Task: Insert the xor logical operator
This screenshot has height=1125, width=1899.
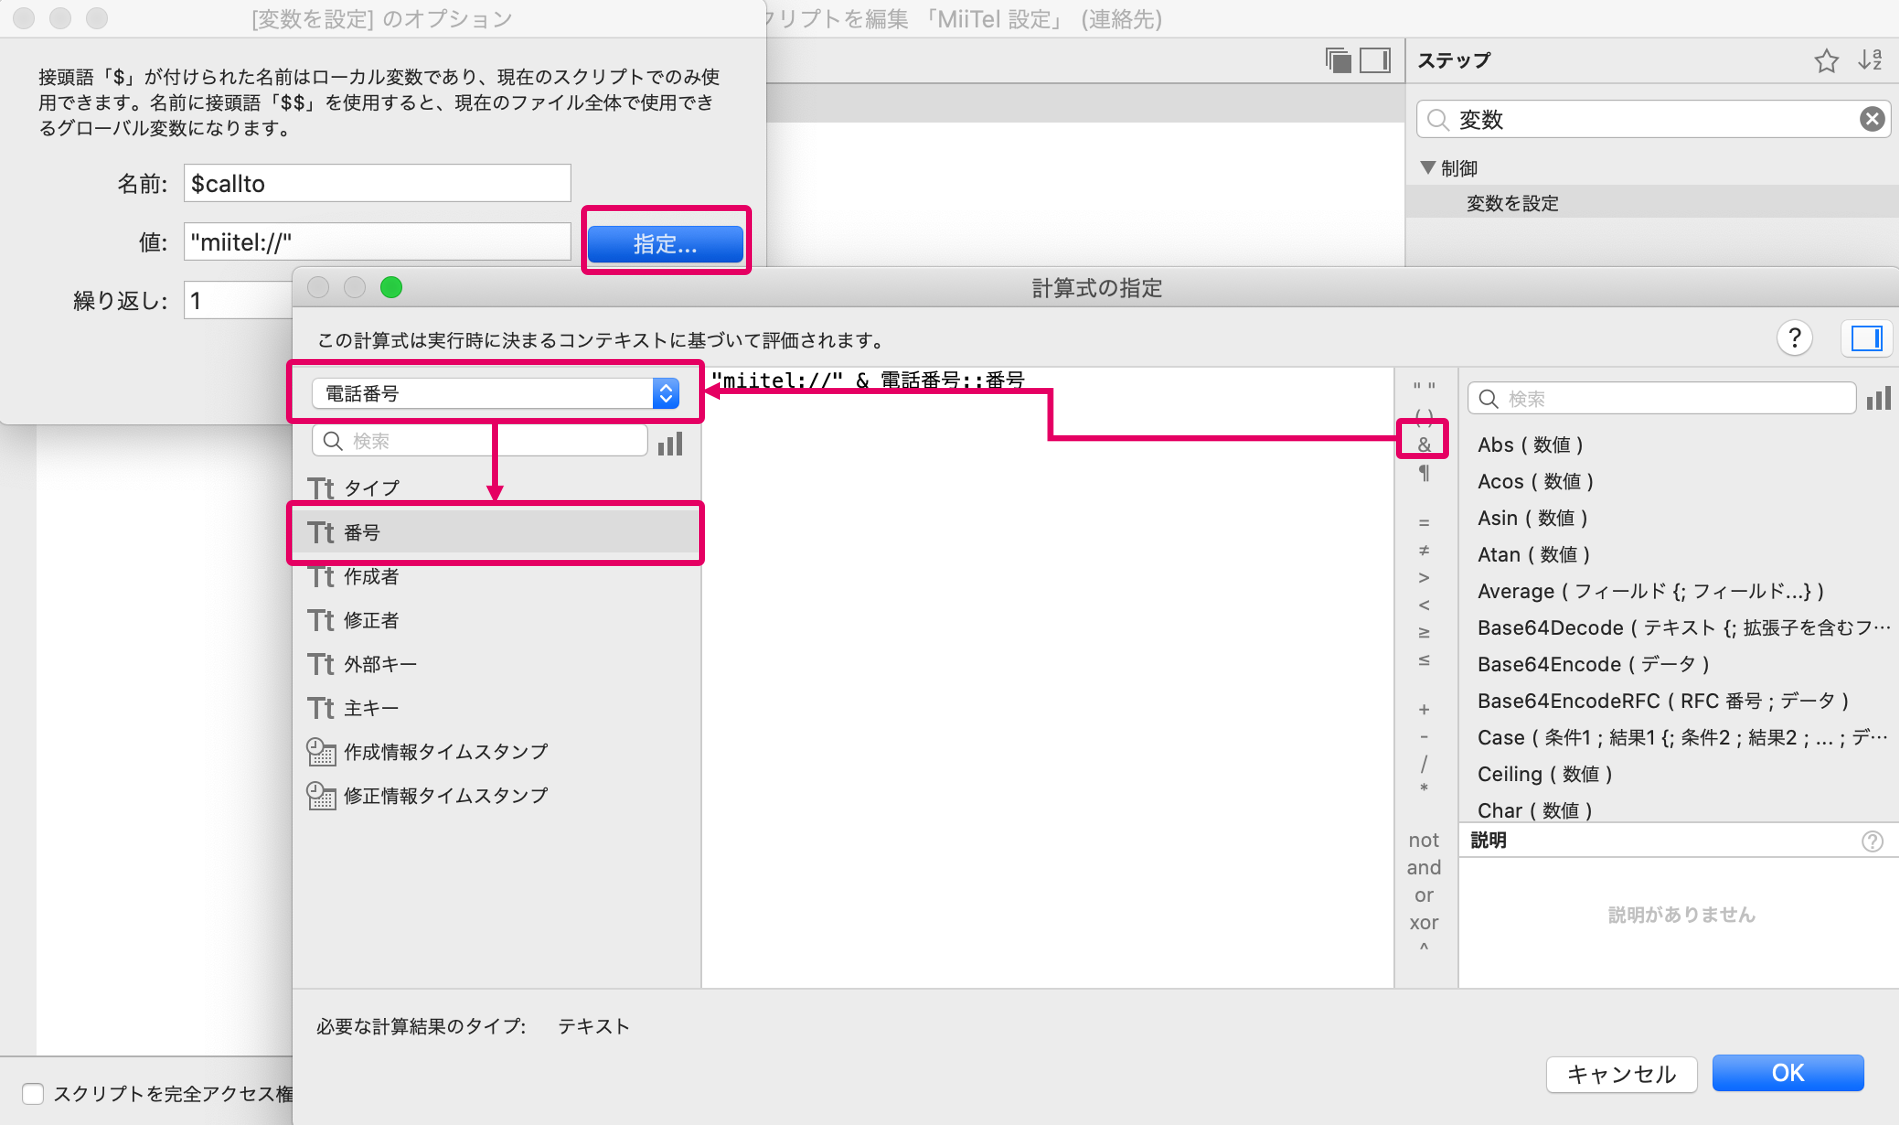Action: [1424, 922]
